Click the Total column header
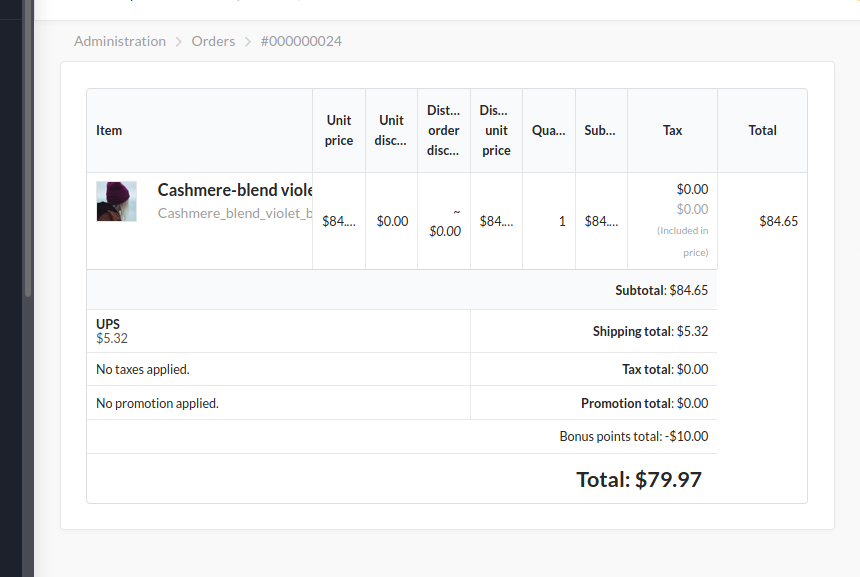 [x=762, y=130]
